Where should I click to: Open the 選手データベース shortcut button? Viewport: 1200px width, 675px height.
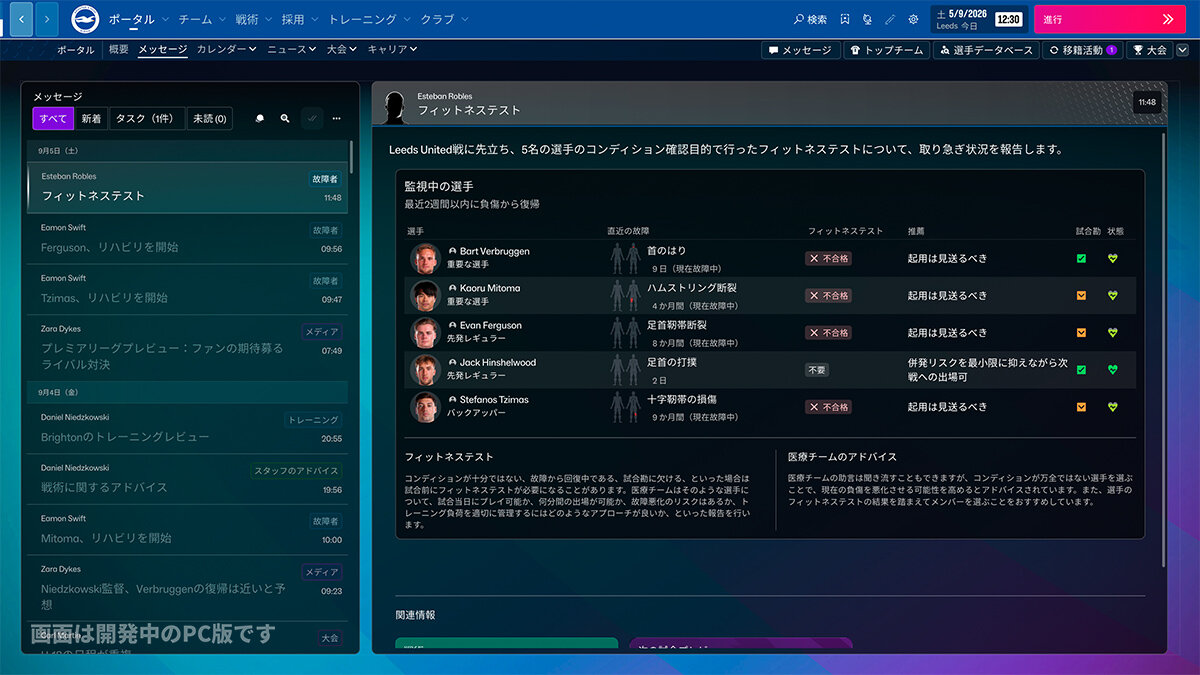[x=986, y=50]
